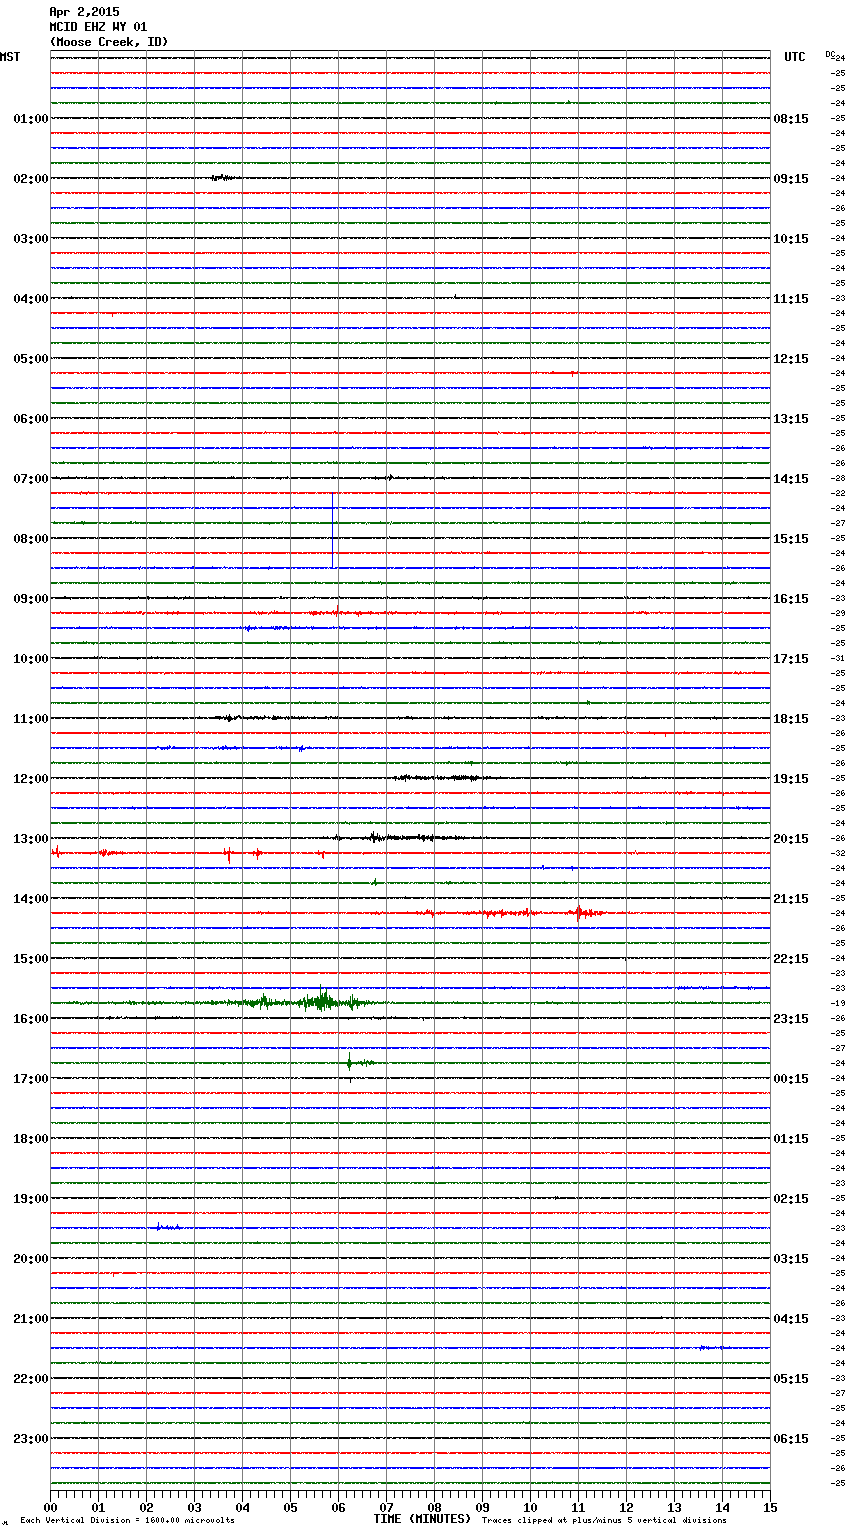Viewport: 850px width, 1534px height.
Task: Select the 08:00 MST row label
Action: pos(31,539)
